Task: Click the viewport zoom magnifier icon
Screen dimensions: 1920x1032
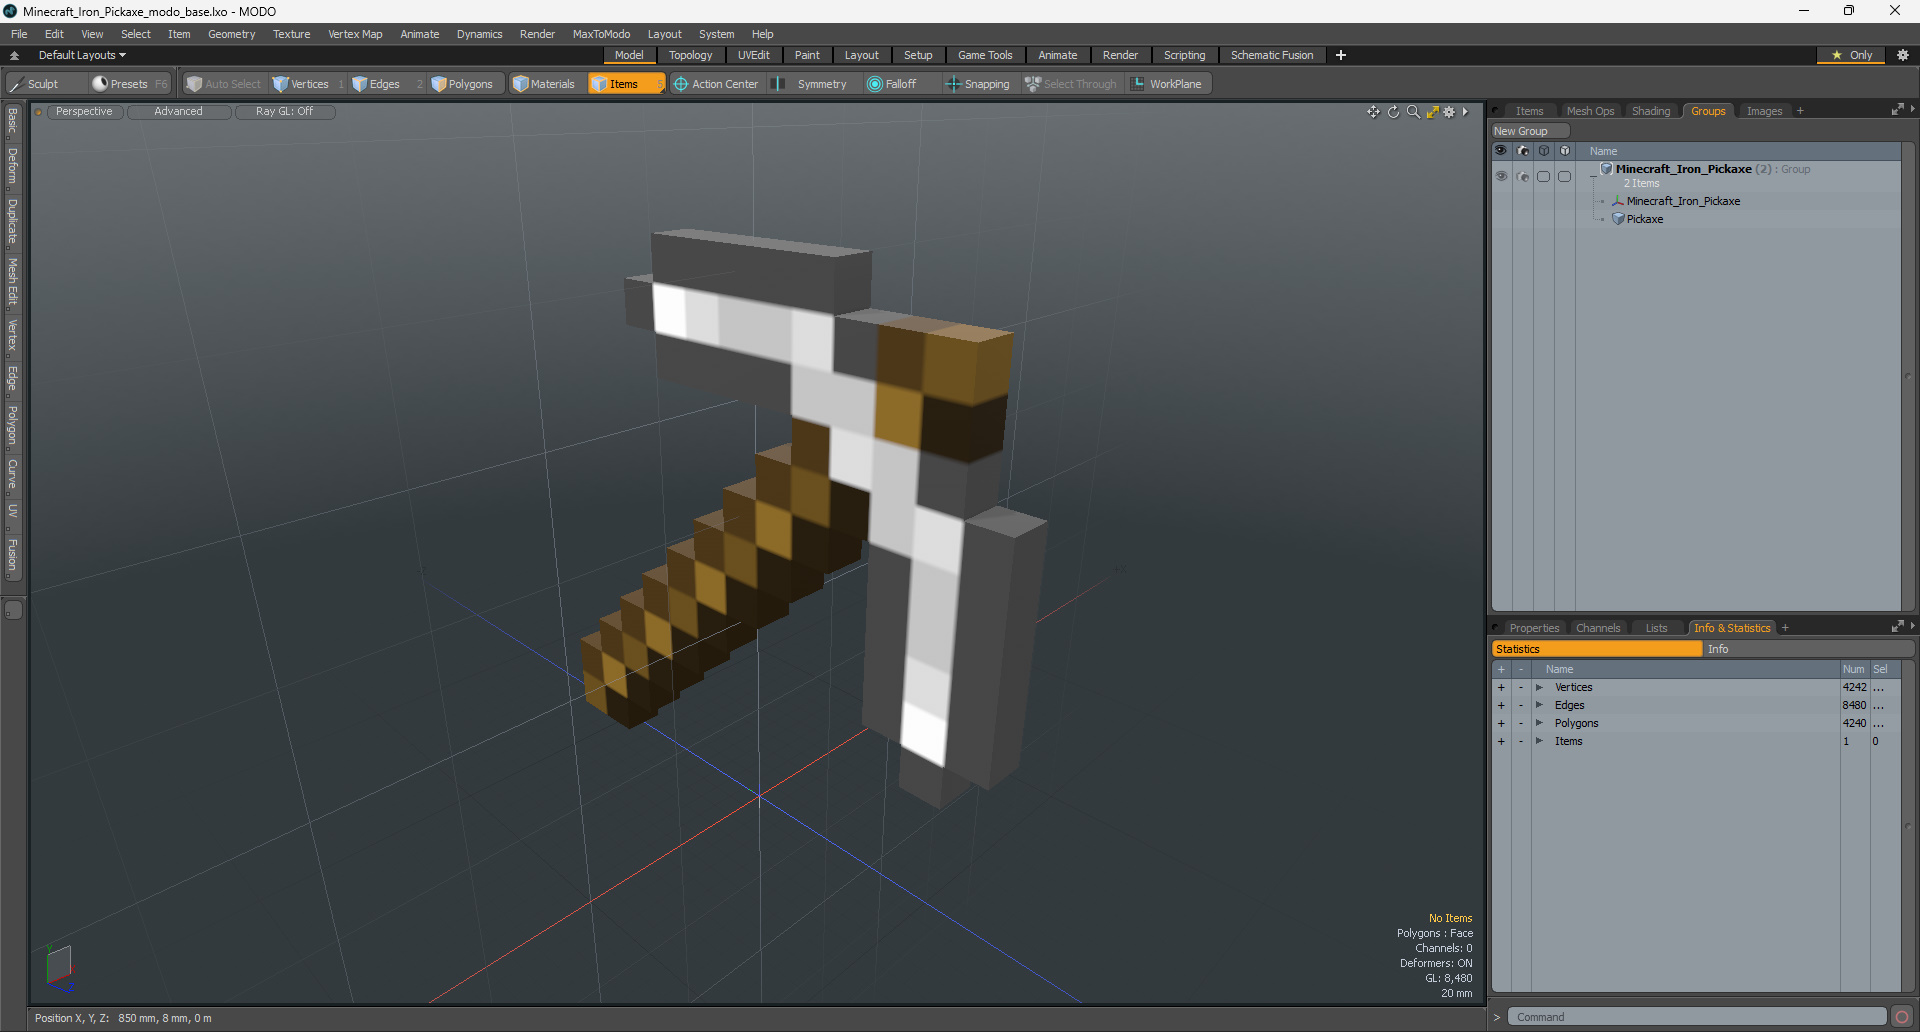Action: pos(1413,112)
